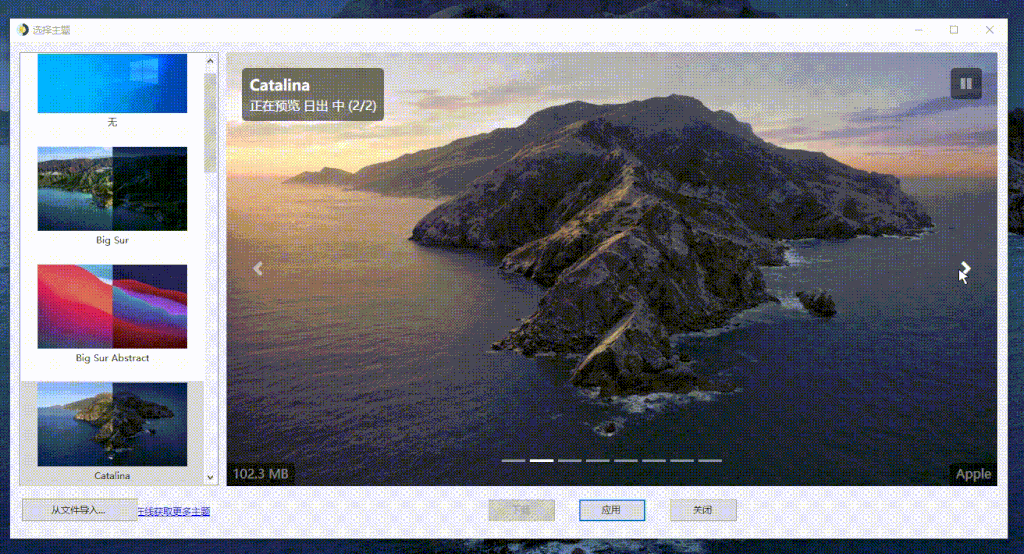Viewport: 1024px width, 554px height.
Task: Jump to third slide indicator
Action: point(569,461)
